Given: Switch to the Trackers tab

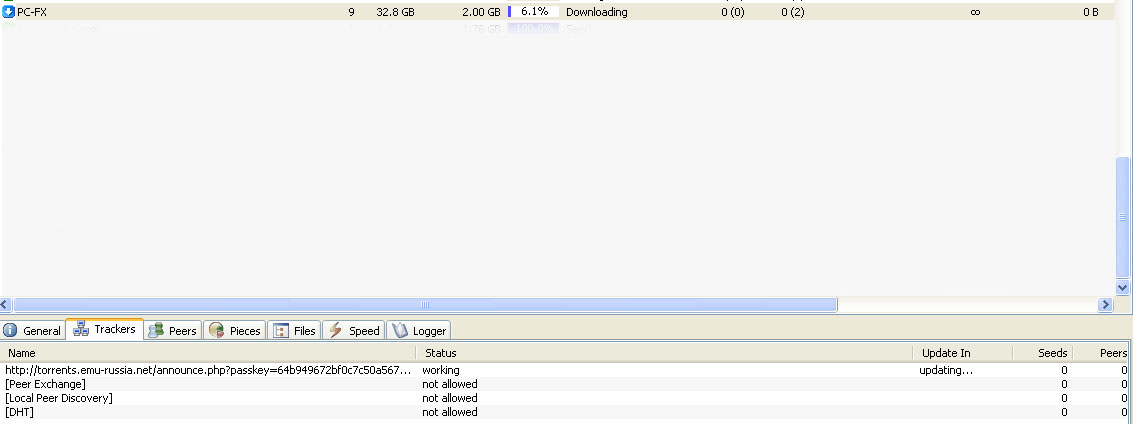Looking at the screenshot, I should [x=105, y=329].
